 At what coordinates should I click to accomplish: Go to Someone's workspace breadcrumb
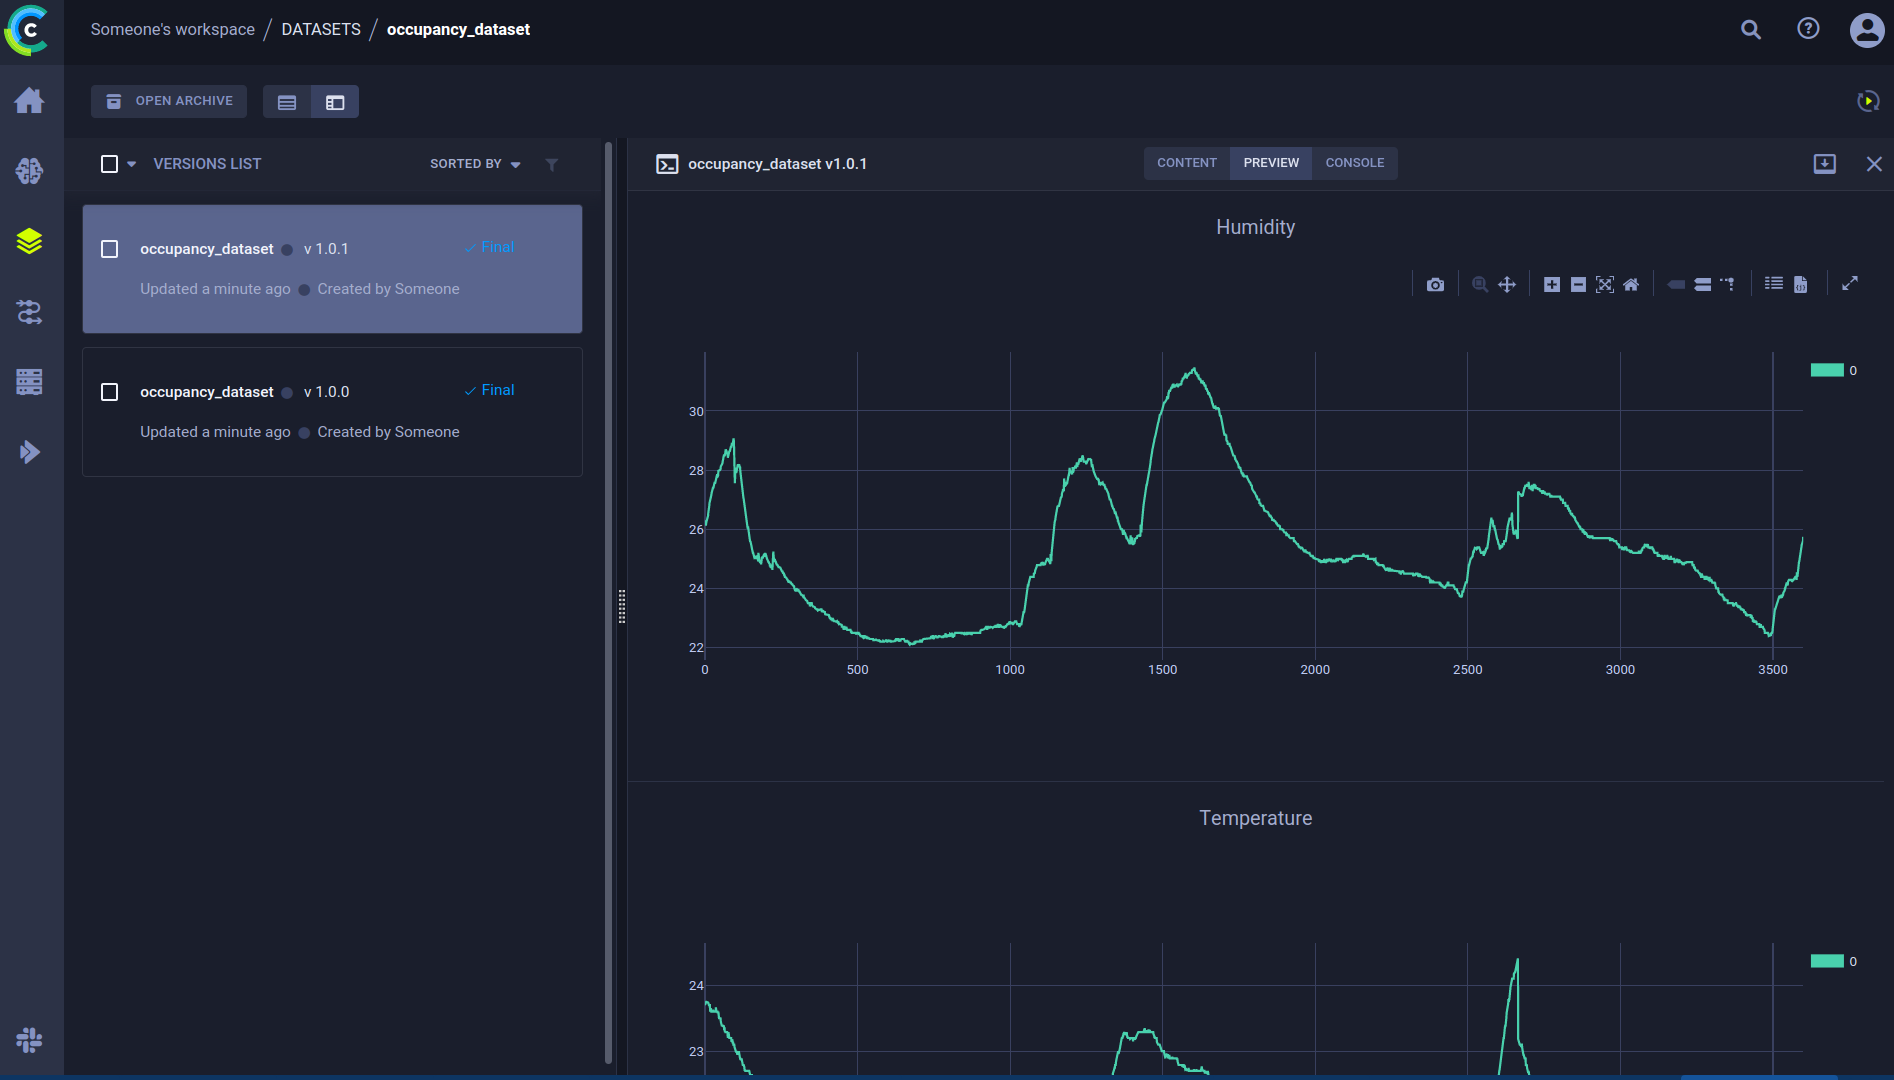[x=172, y=30]
